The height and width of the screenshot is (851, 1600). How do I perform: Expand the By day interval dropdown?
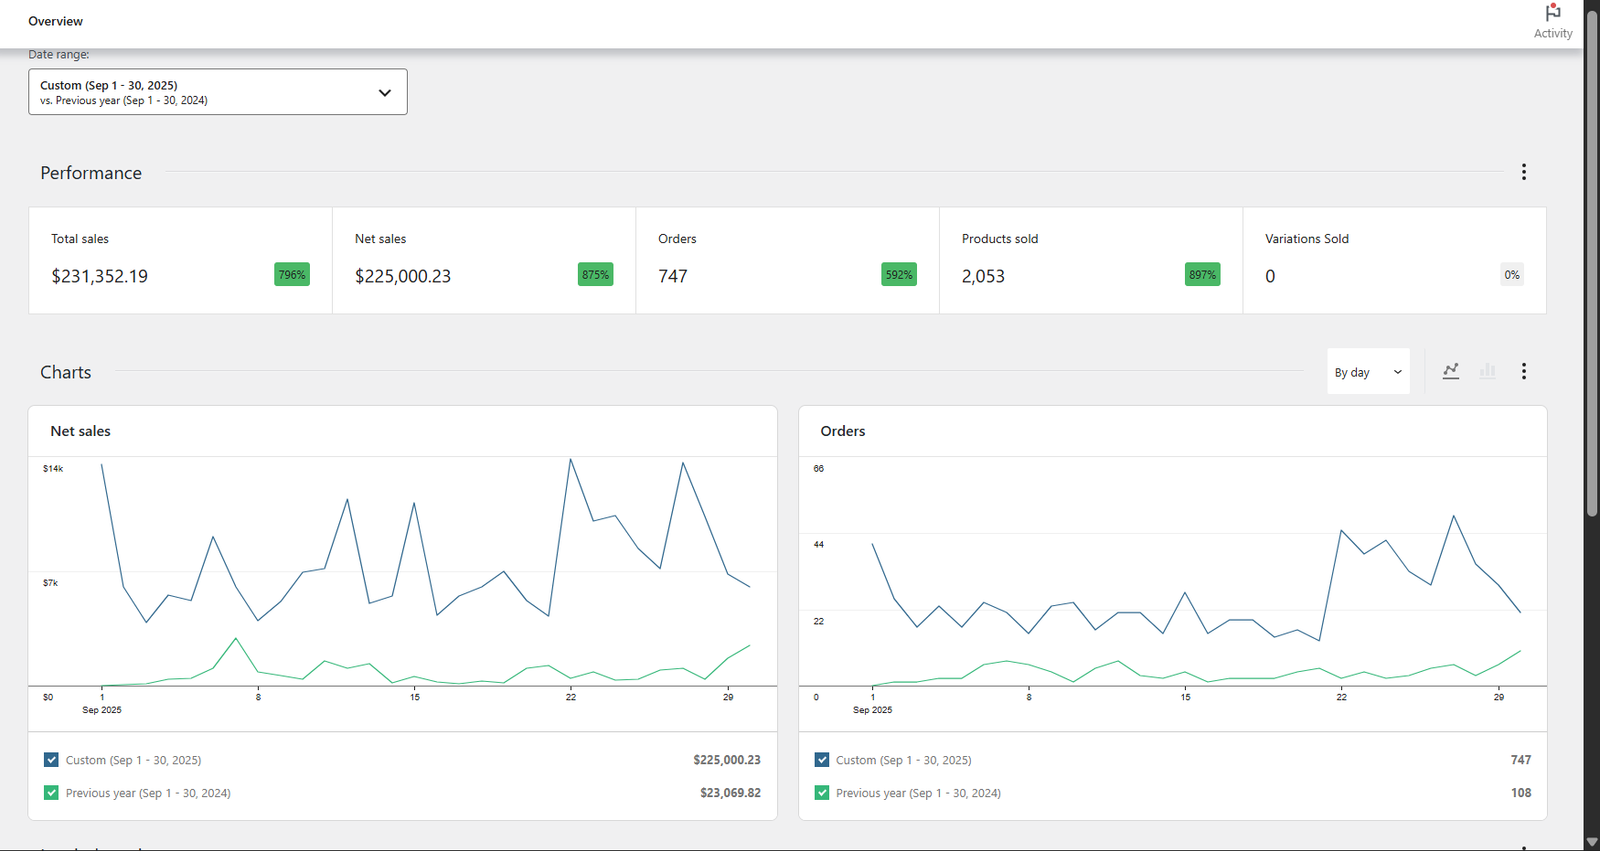1367,372
